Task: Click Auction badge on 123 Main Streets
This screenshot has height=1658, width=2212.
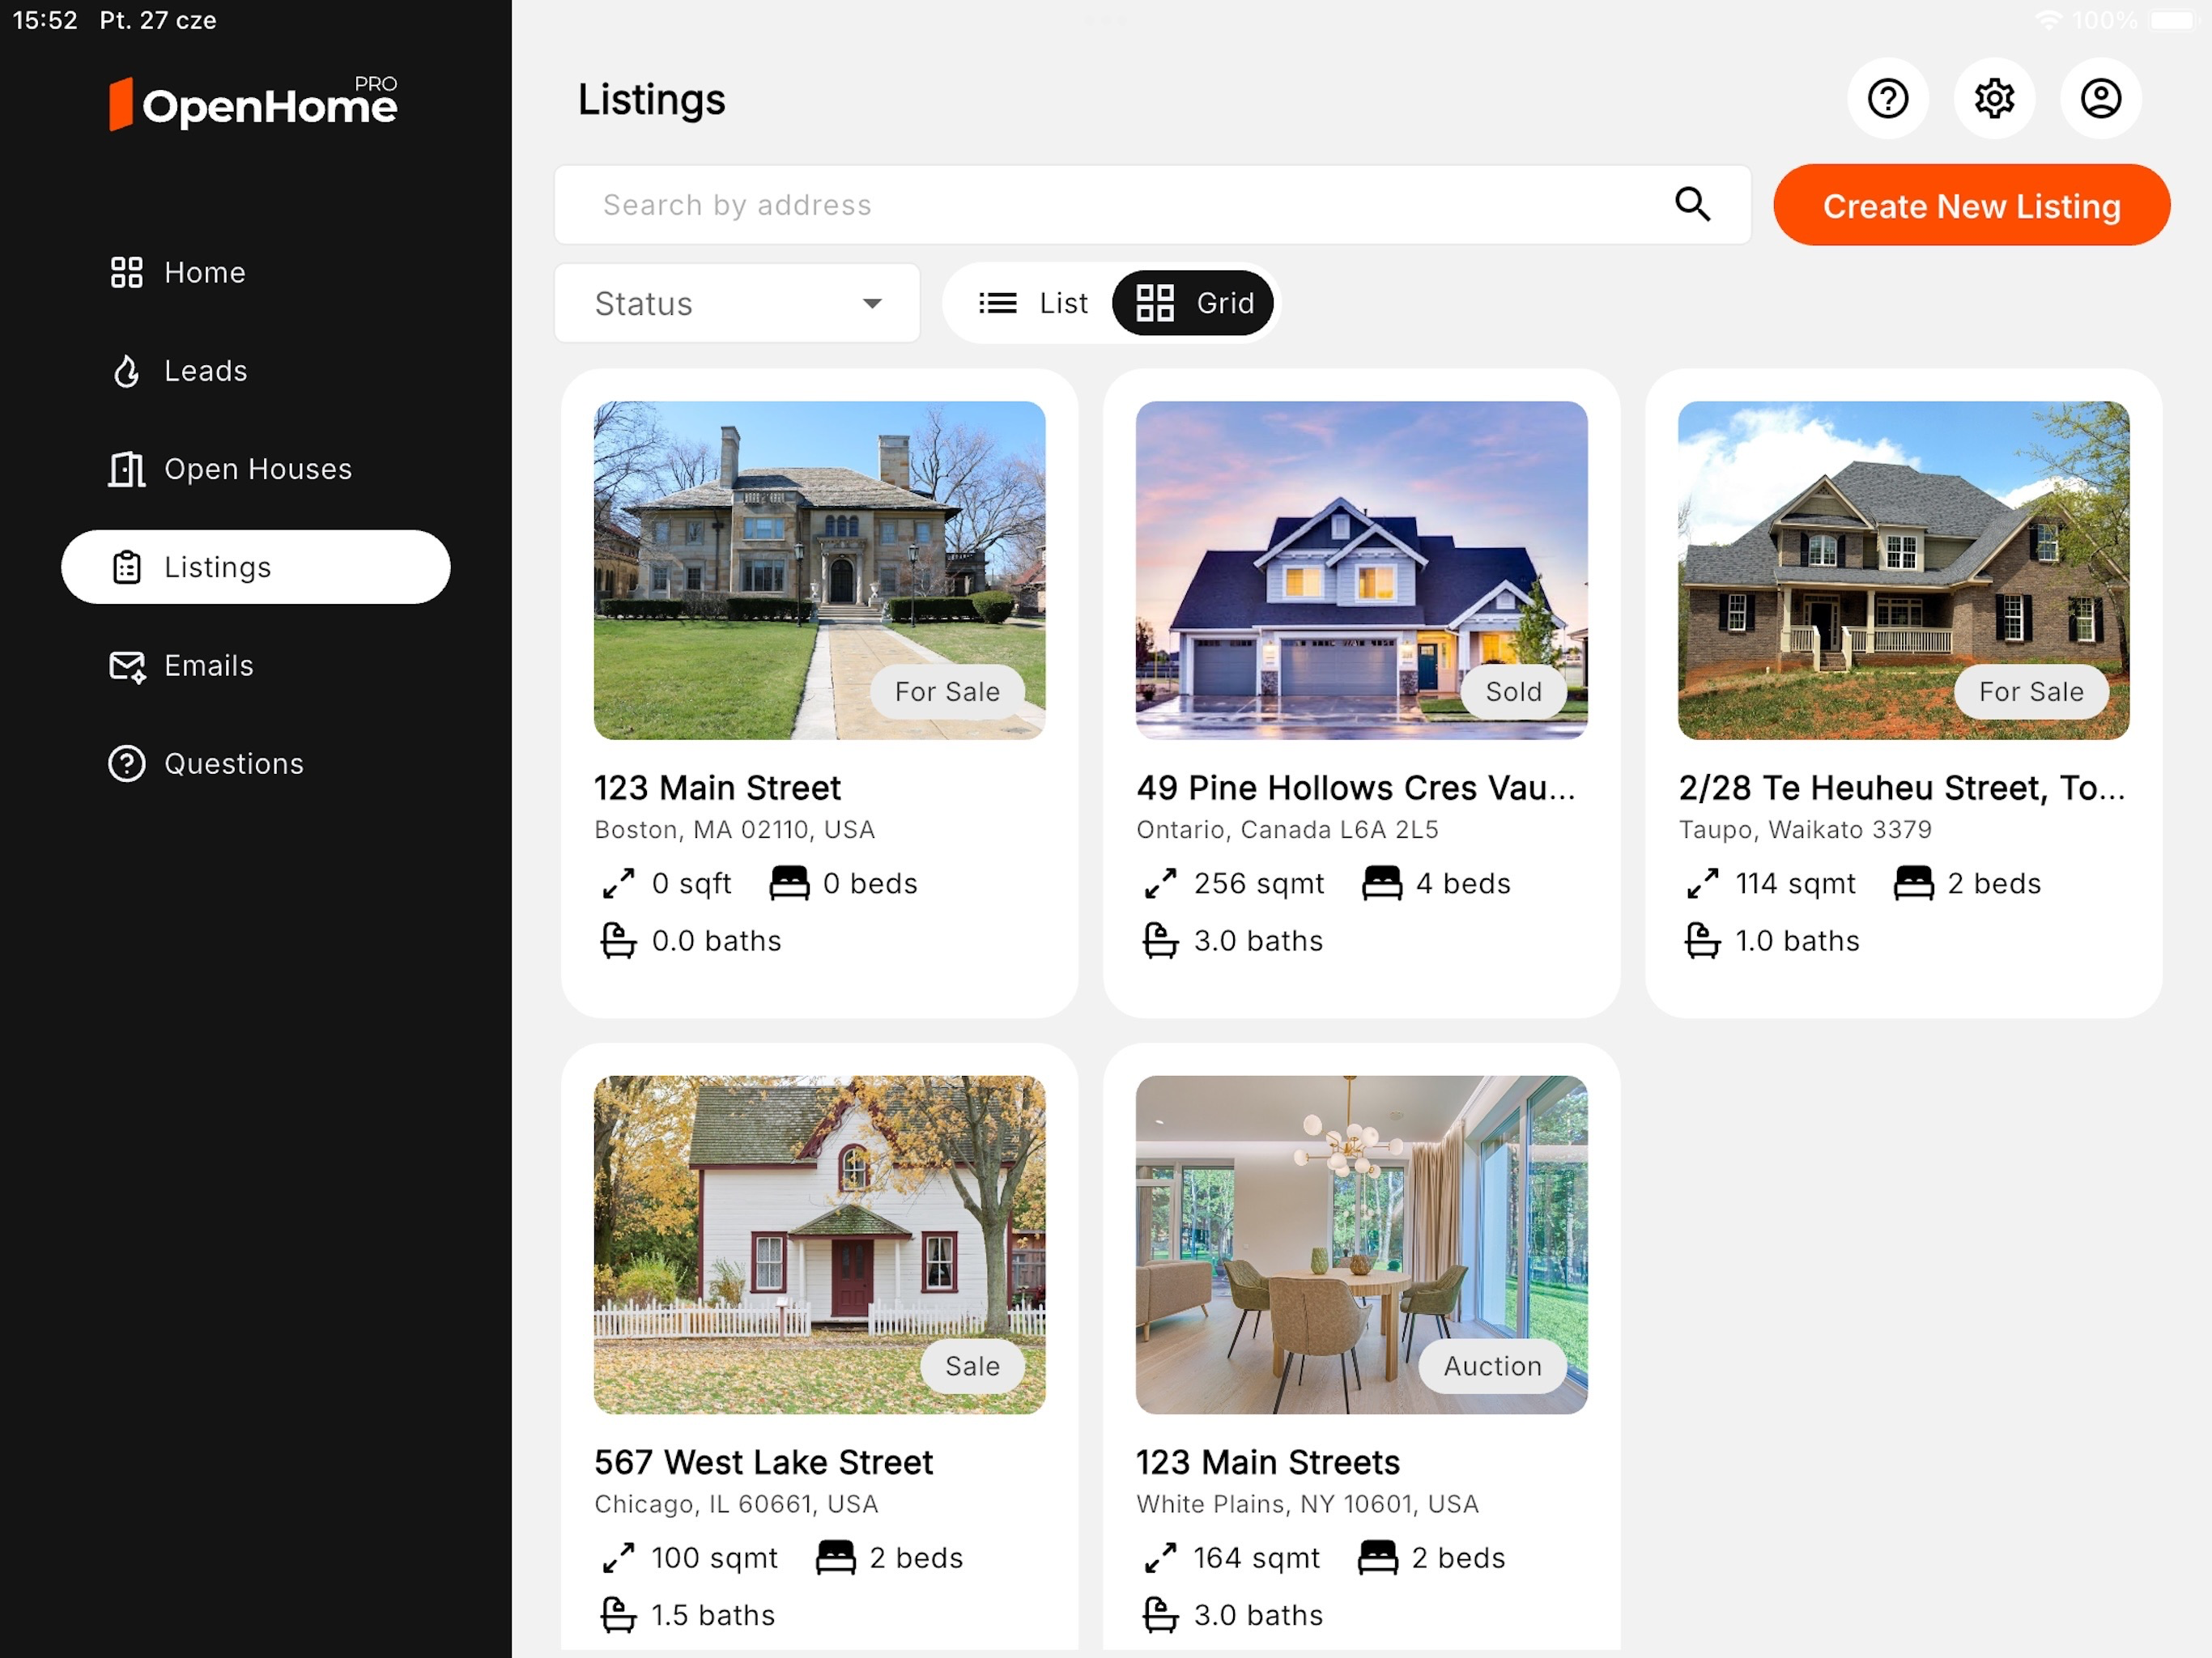Action: click(x=1492, y=1366)
